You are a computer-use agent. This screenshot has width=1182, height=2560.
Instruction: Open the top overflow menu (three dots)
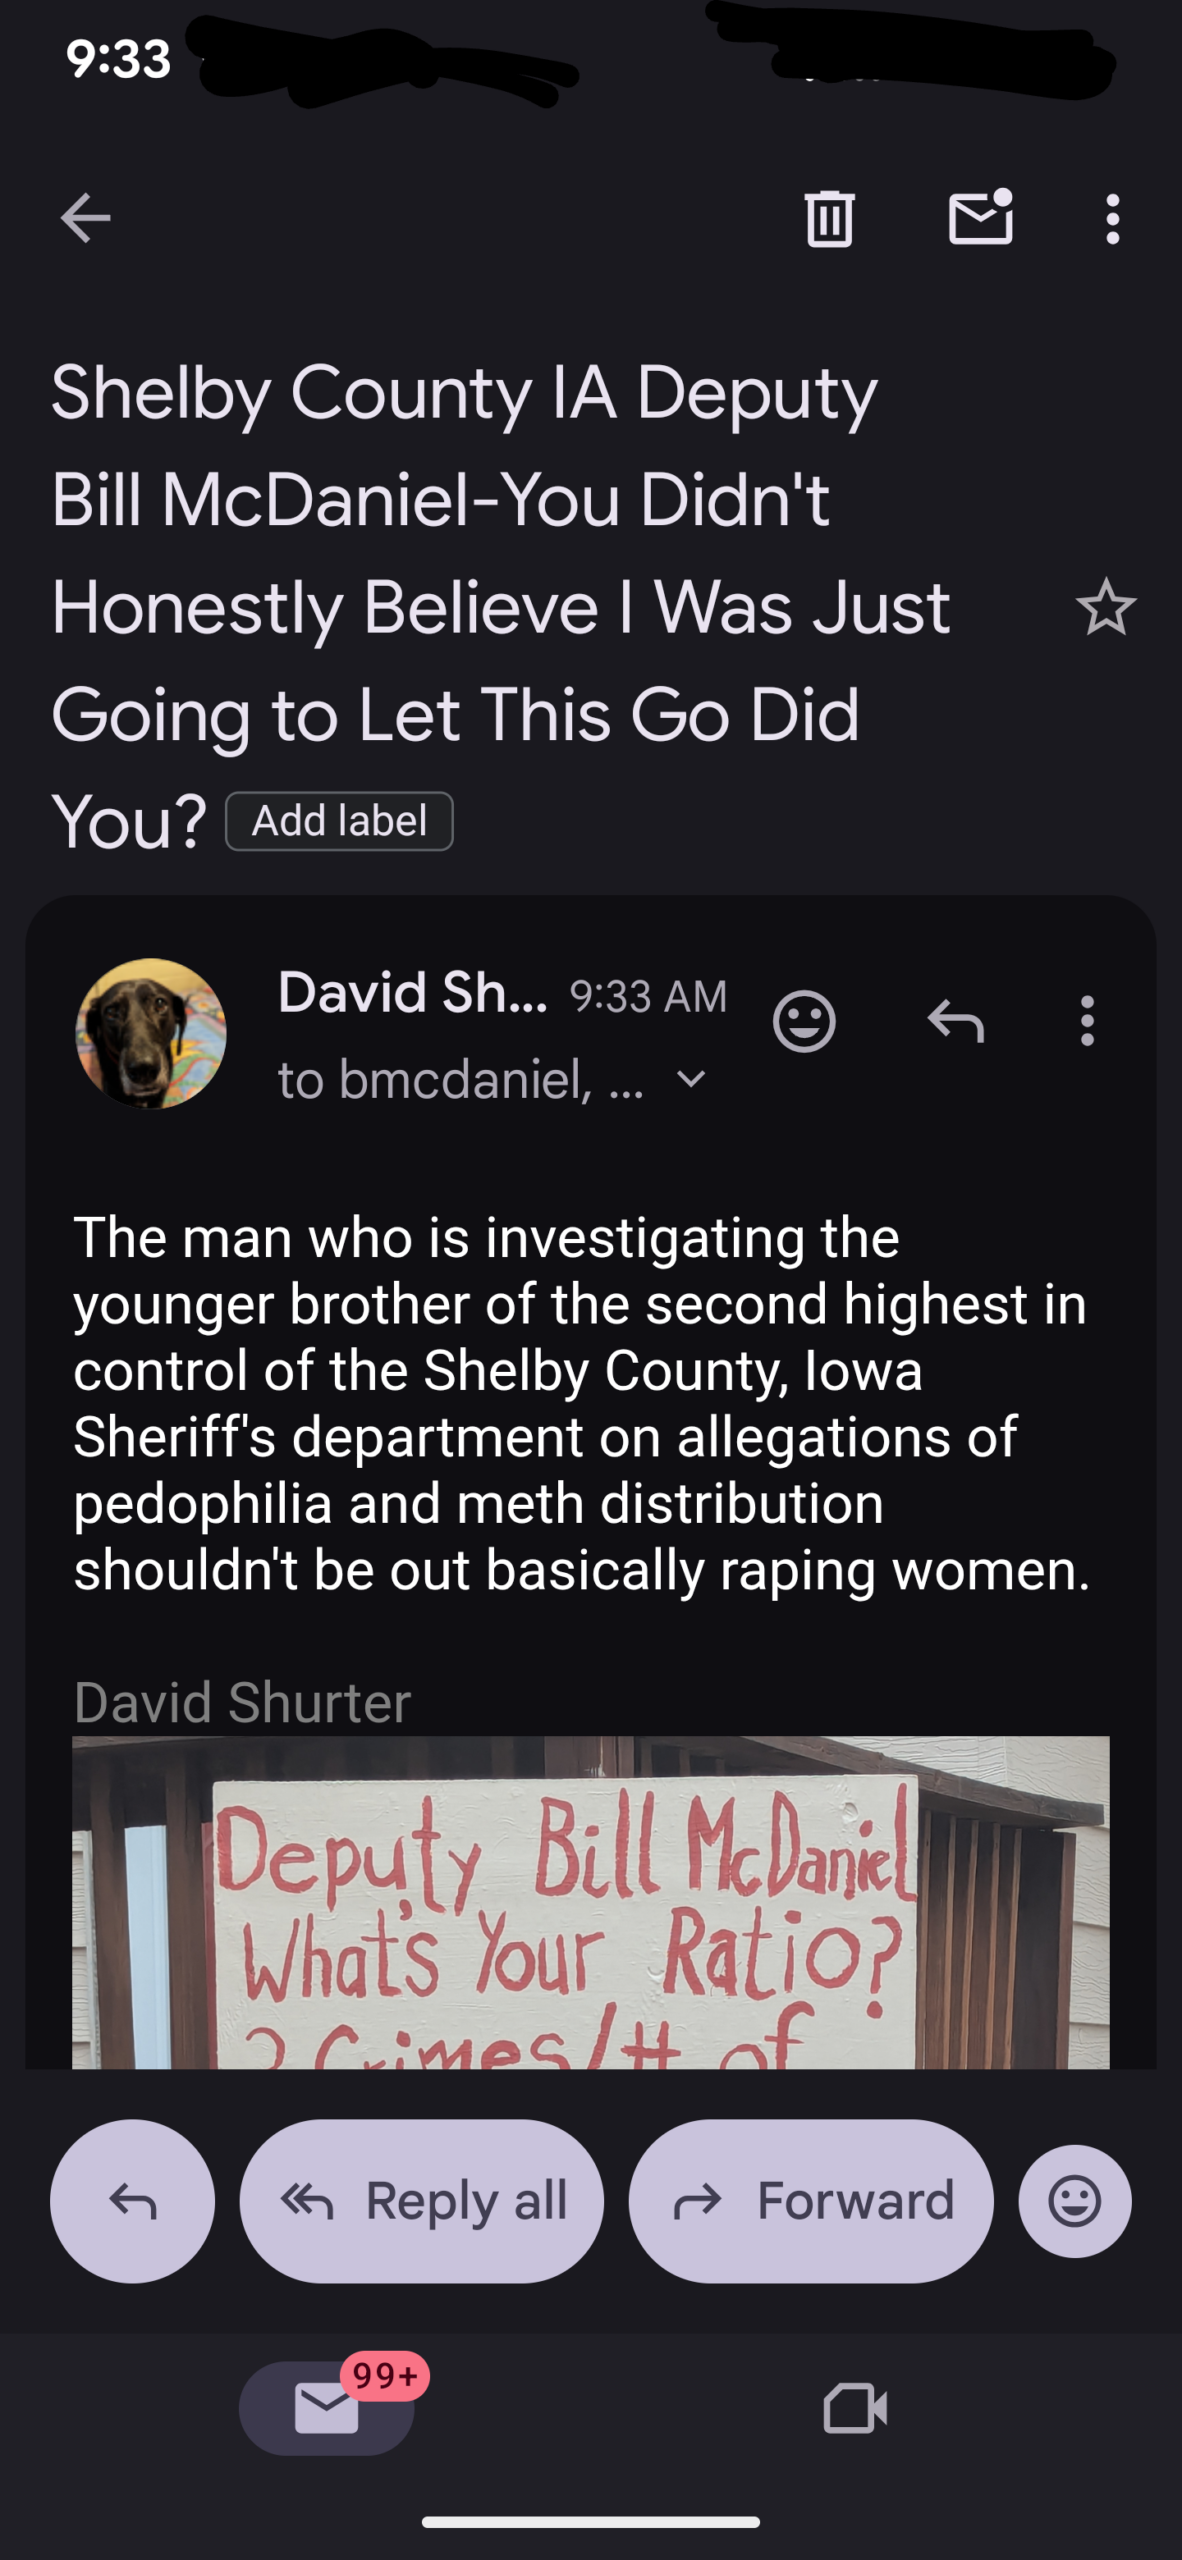click(1112, 218)
